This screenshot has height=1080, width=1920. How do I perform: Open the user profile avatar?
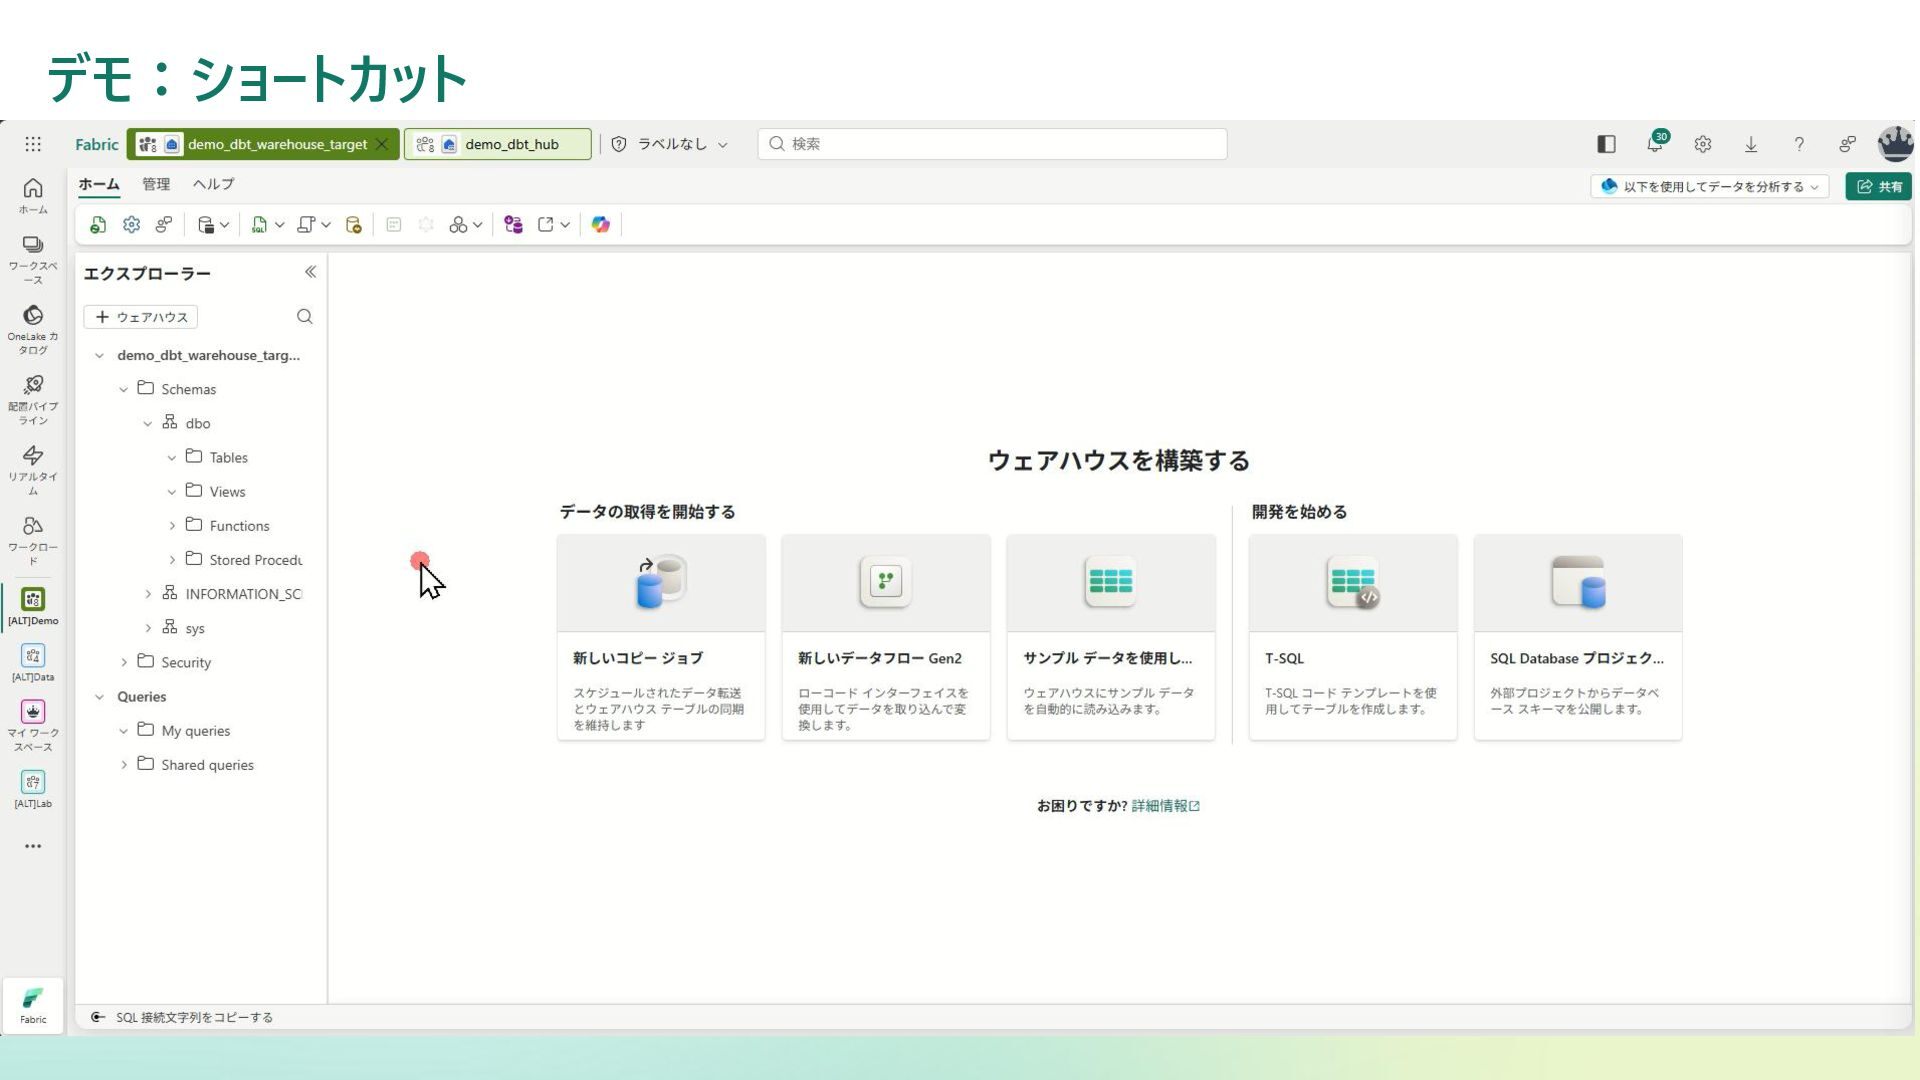(x=1895, y=144)
